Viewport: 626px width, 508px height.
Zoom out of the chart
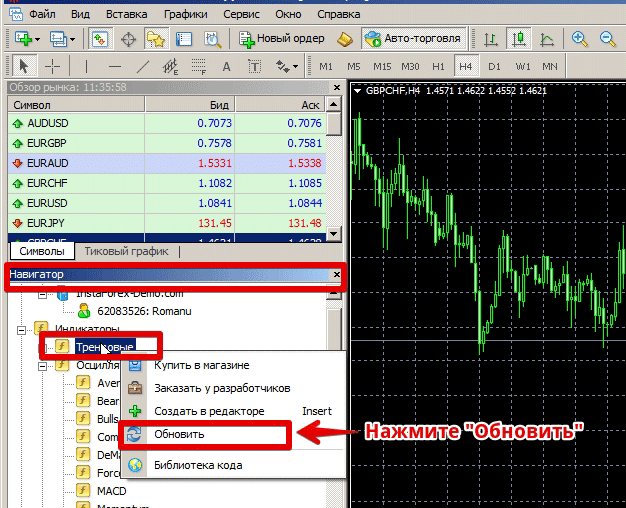click(x=606, y=39)
